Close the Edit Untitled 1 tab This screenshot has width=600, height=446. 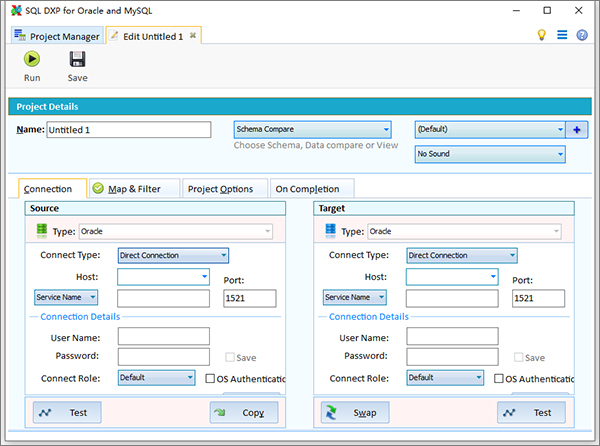[x=194, y=35]
